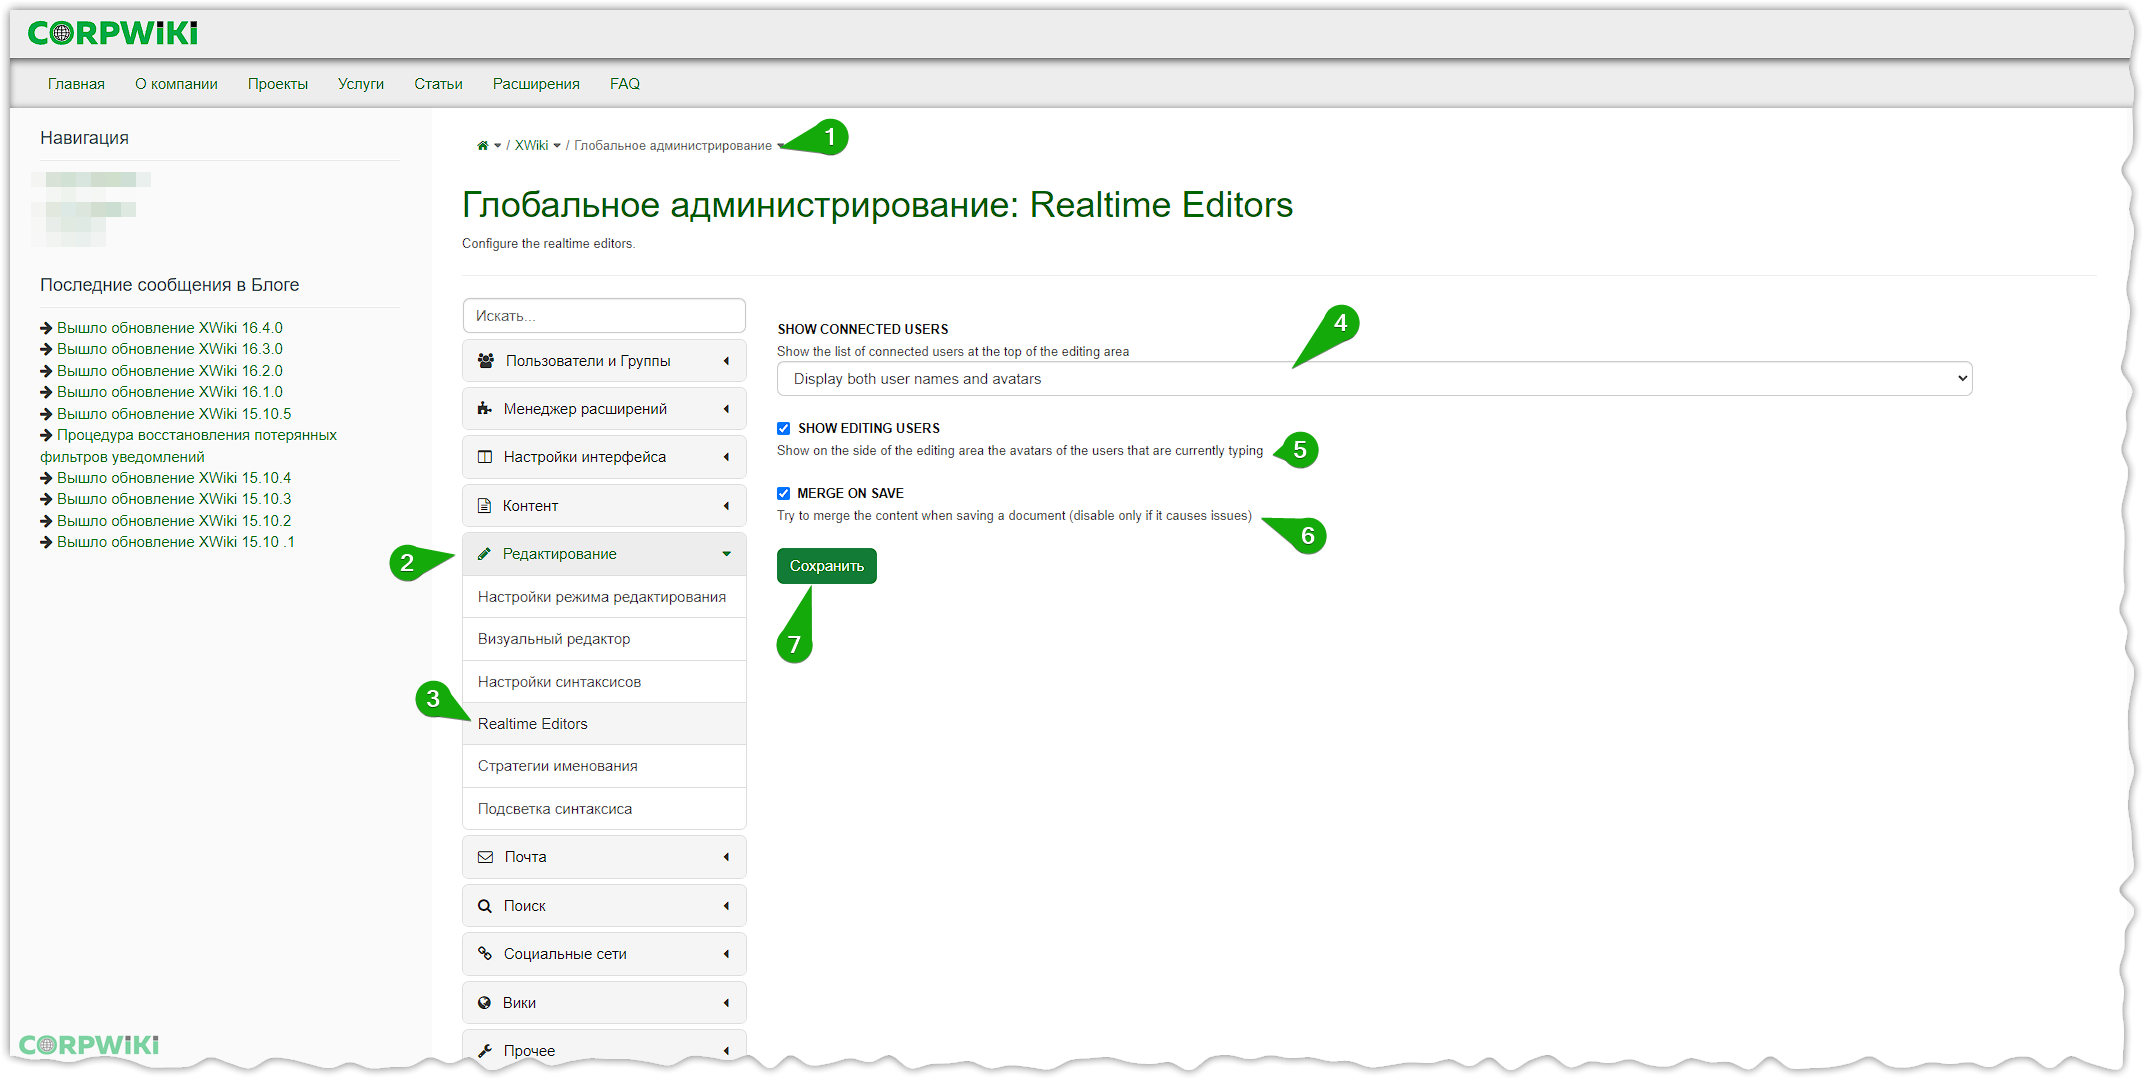
Task: Expand Настройки интерфейса section arrow
Action: pos(727,457)
